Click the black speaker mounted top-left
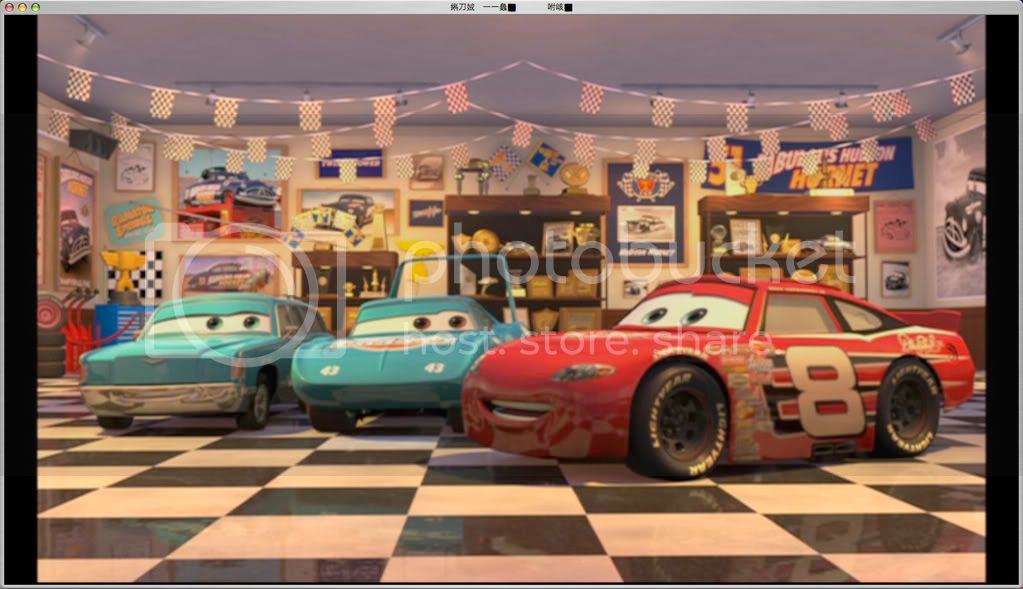Viewport: 1023px width, 589px height. [x=93, y=143]
